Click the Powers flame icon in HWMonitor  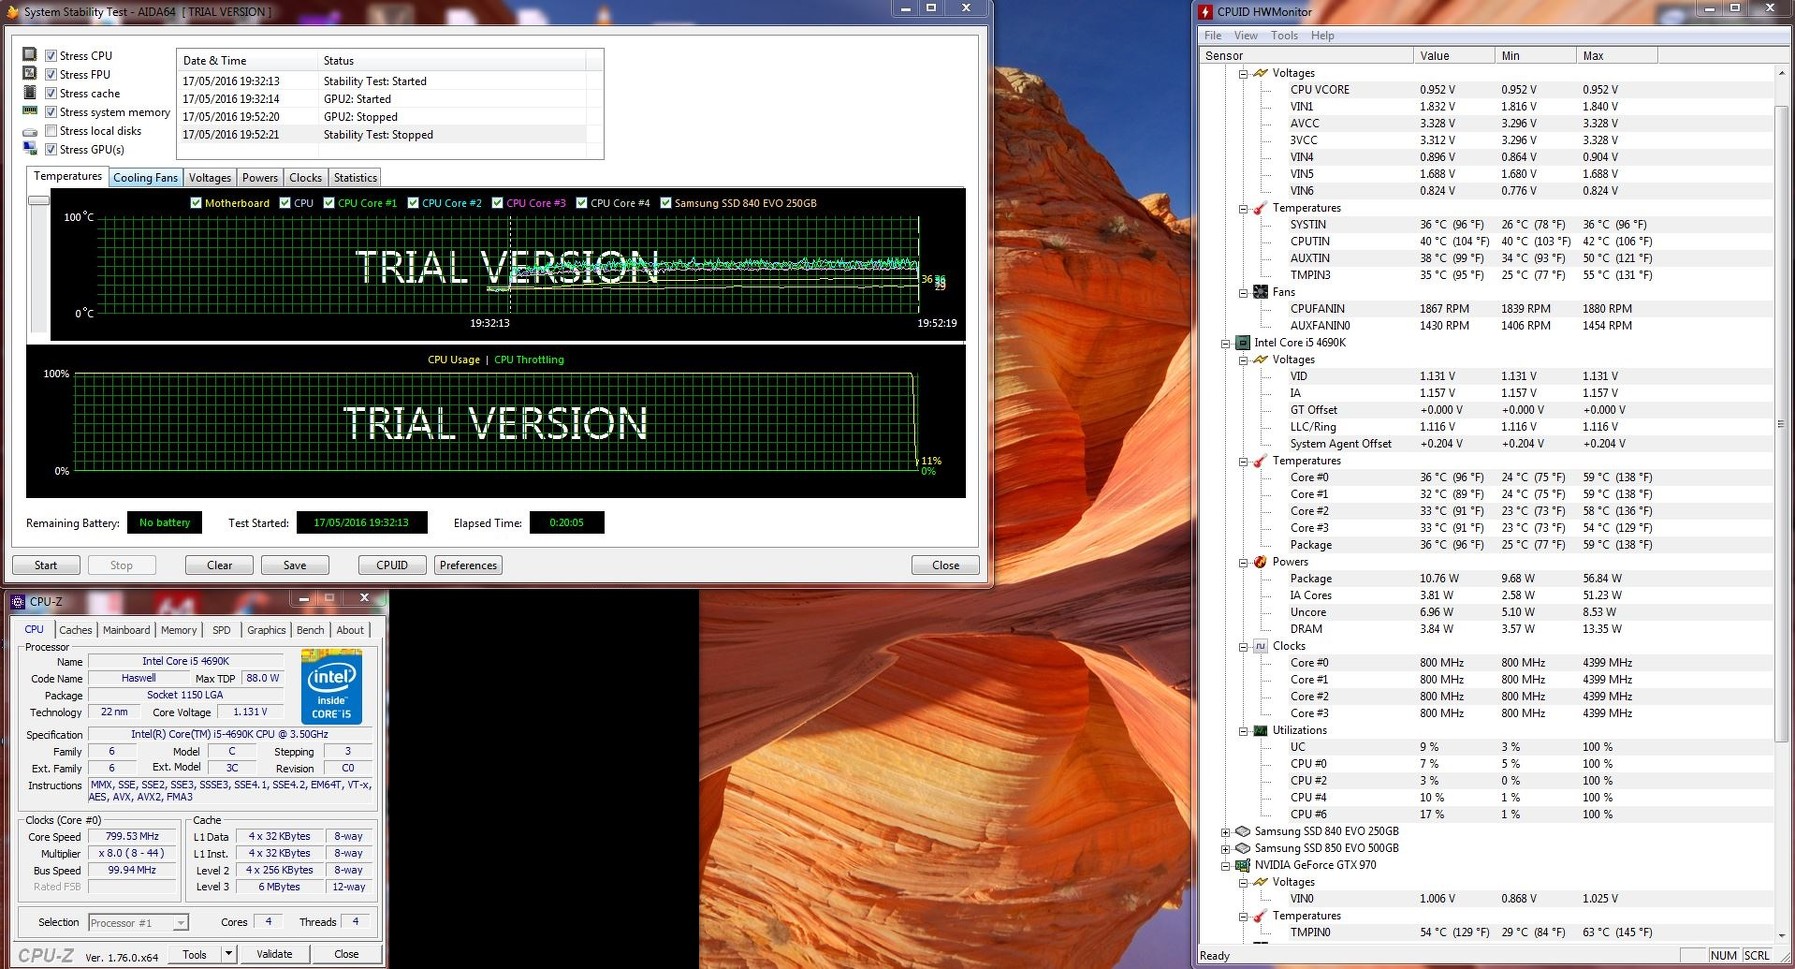click(1260, 562)
